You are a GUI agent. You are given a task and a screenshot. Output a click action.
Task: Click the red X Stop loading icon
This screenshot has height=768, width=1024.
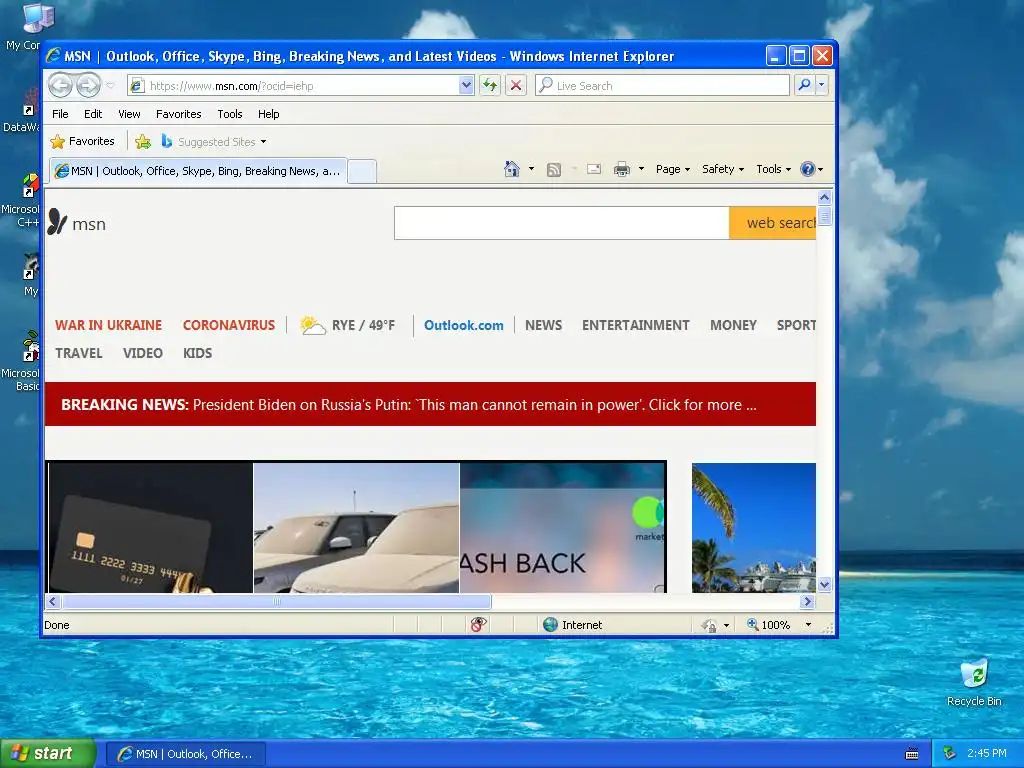[x=516, y=86]
